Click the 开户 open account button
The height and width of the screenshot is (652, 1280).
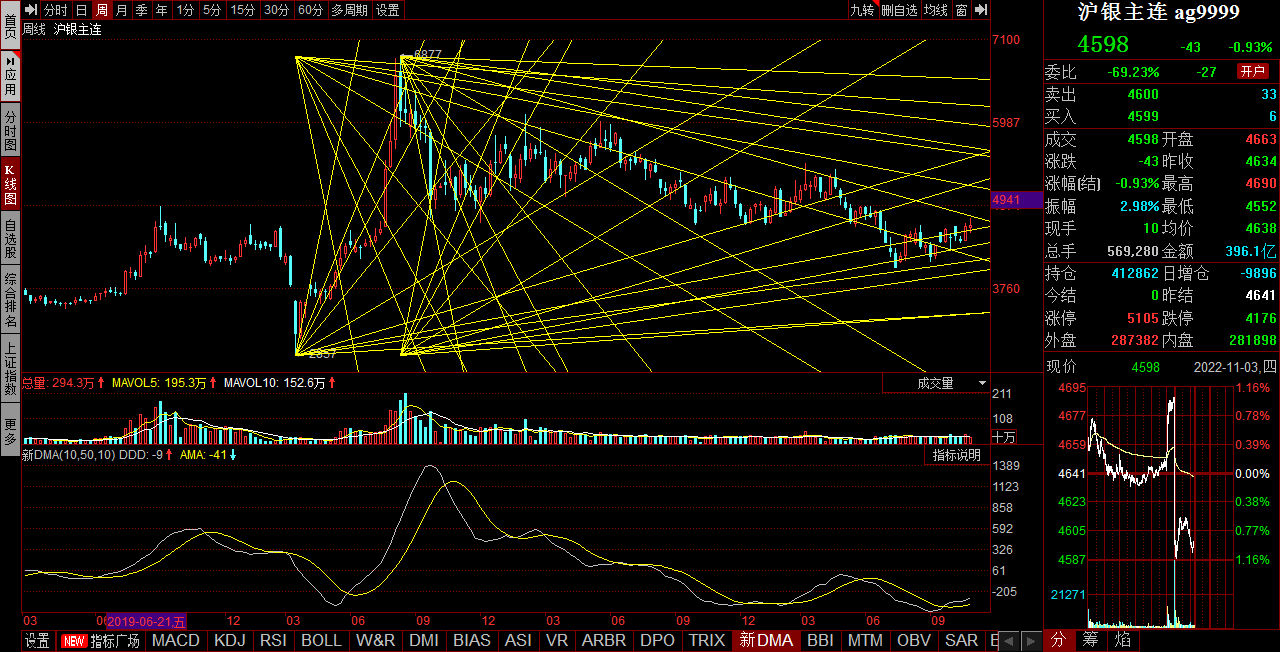pos(1253,72)
